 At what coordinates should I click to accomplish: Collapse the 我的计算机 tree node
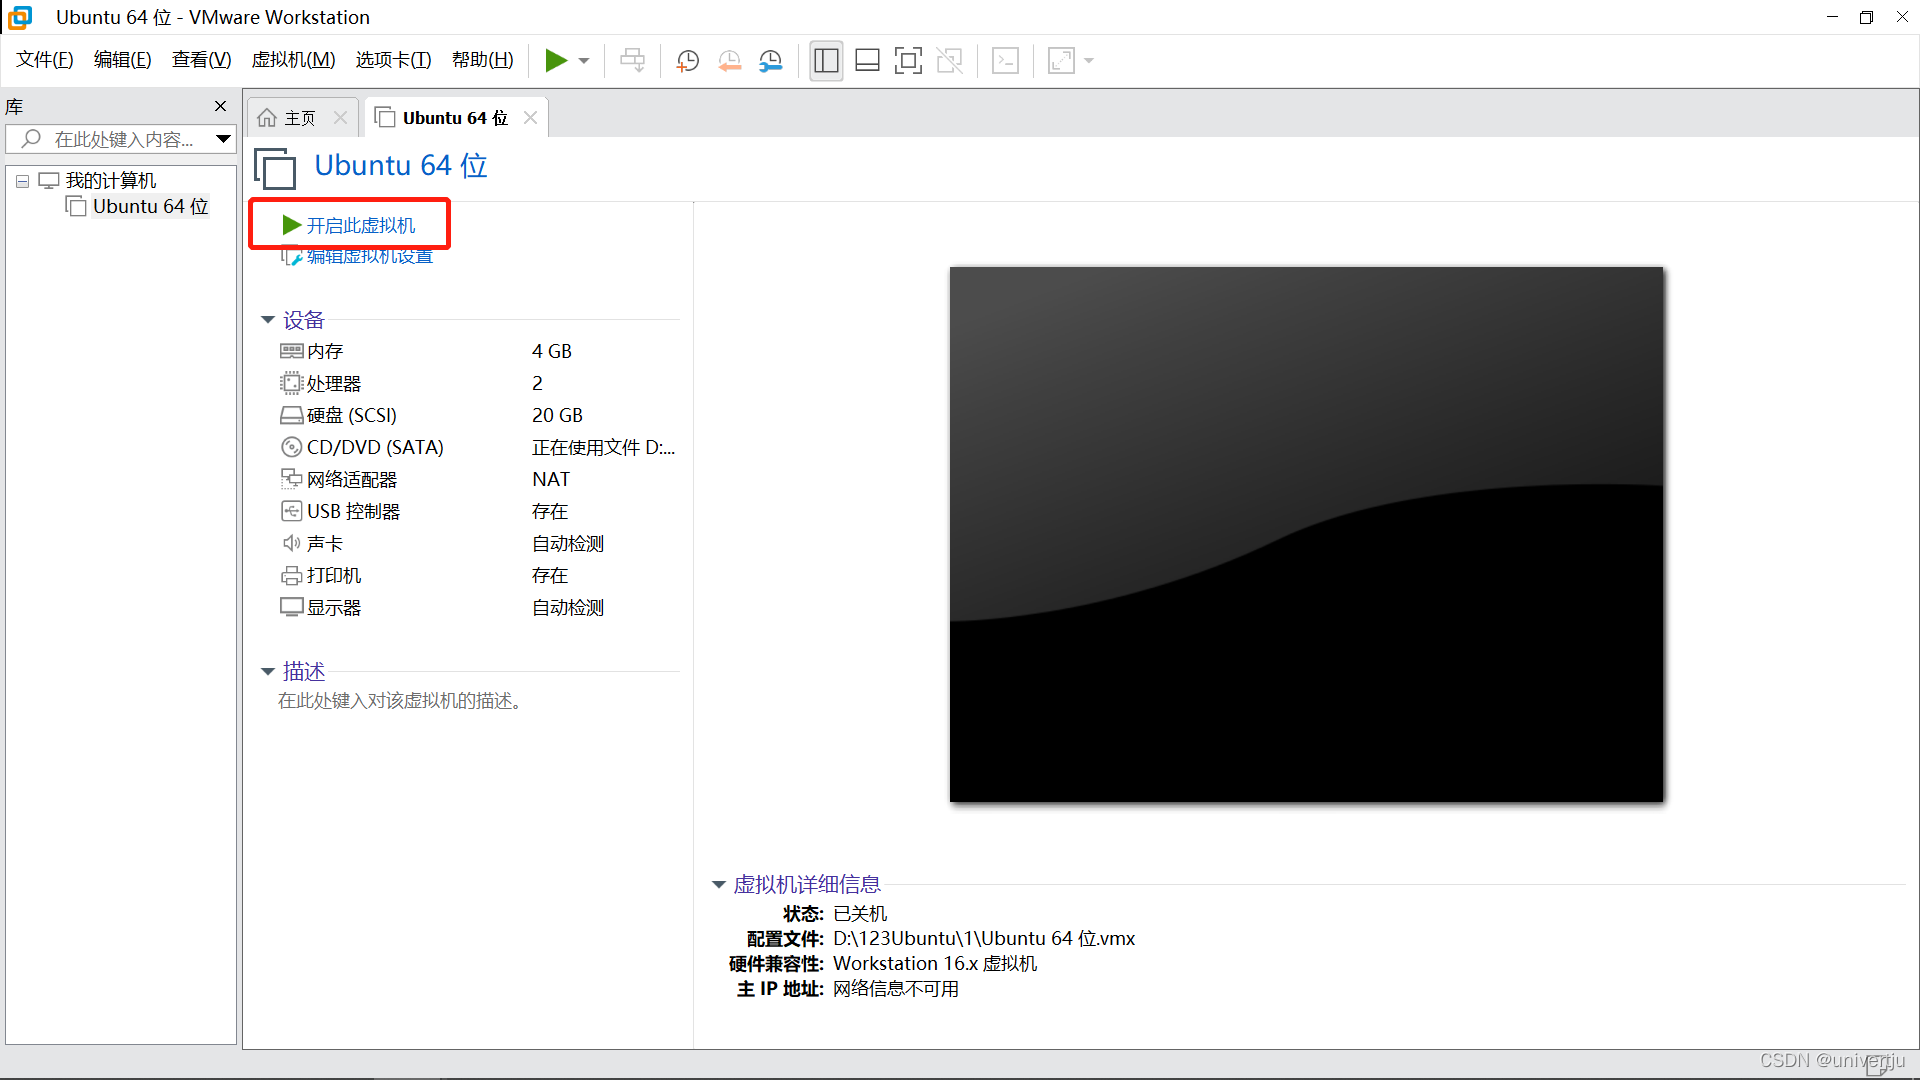coord(22,180)
